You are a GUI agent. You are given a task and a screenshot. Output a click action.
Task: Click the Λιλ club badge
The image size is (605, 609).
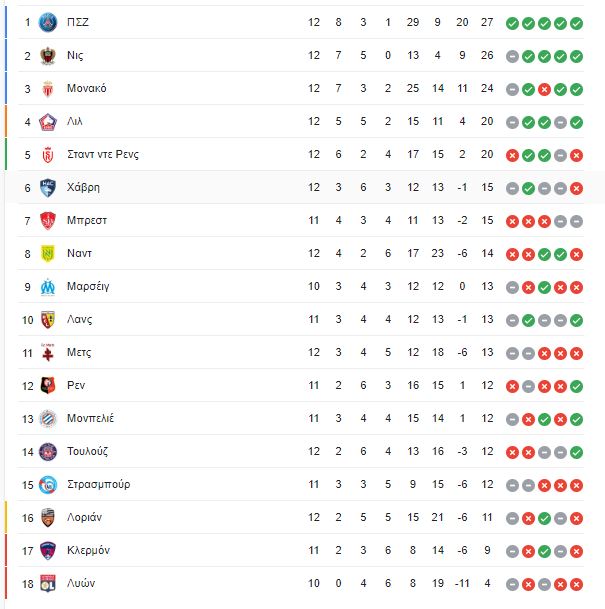tap(48, 122)
